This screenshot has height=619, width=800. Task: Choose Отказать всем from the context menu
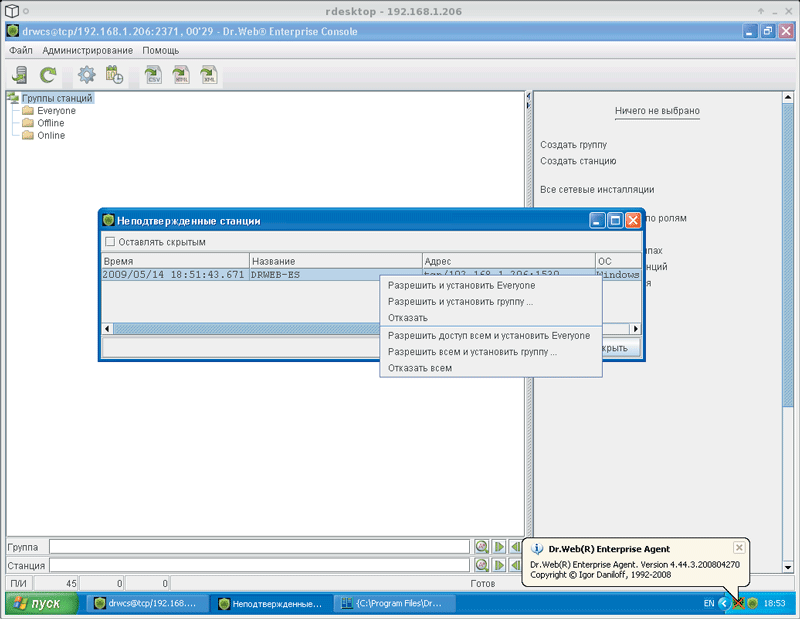[491, 368]
